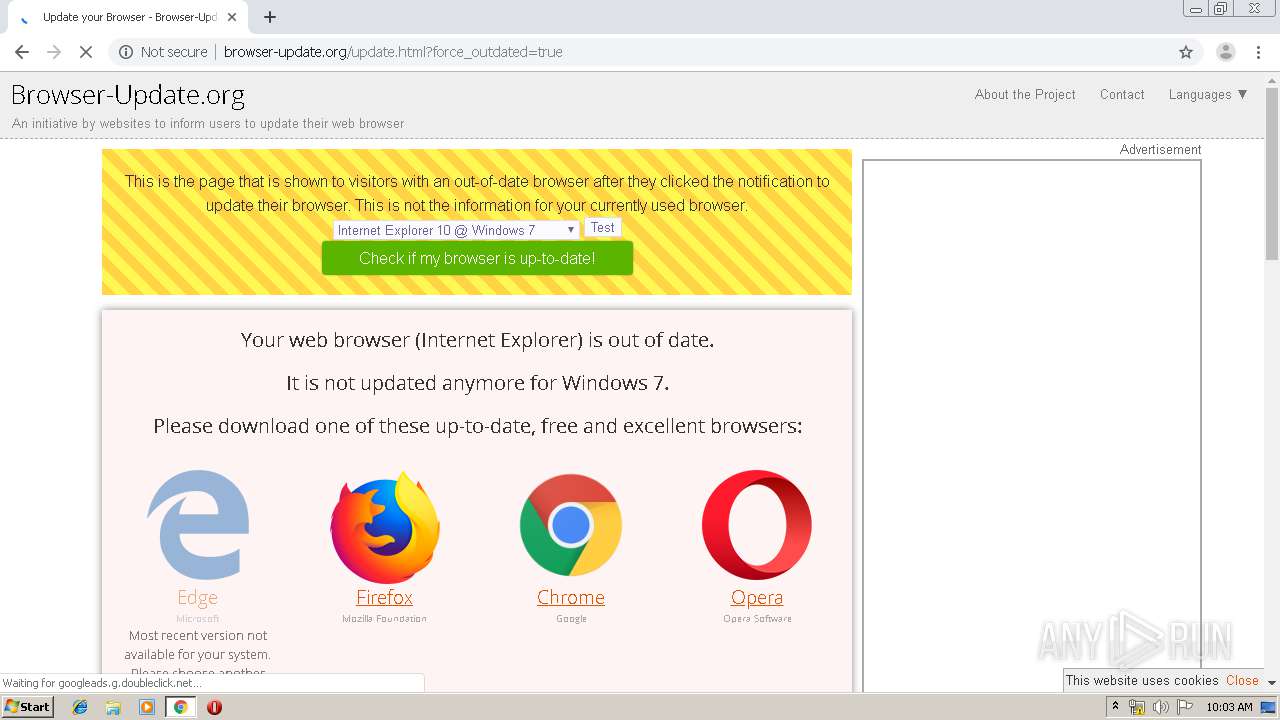Image resolution: width=1280 pixels, height=720 pixels.
Task: Open About the Project page
Action: coord(1025,94)
